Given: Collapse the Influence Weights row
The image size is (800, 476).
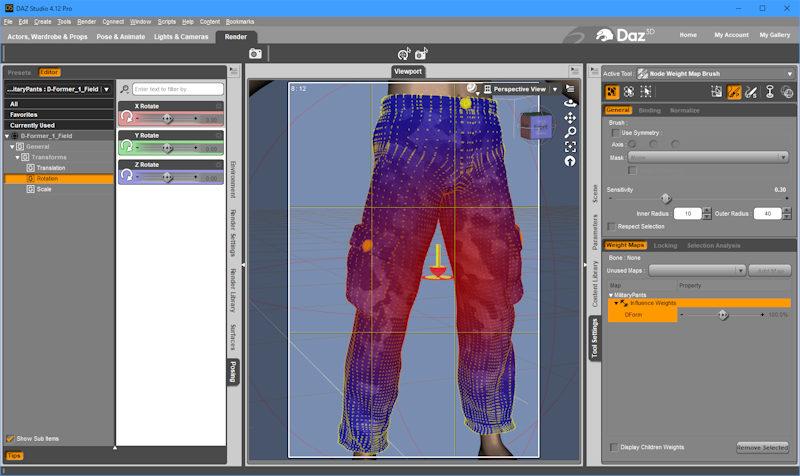Looking at the screenshot, I should (x=616, y=303).
